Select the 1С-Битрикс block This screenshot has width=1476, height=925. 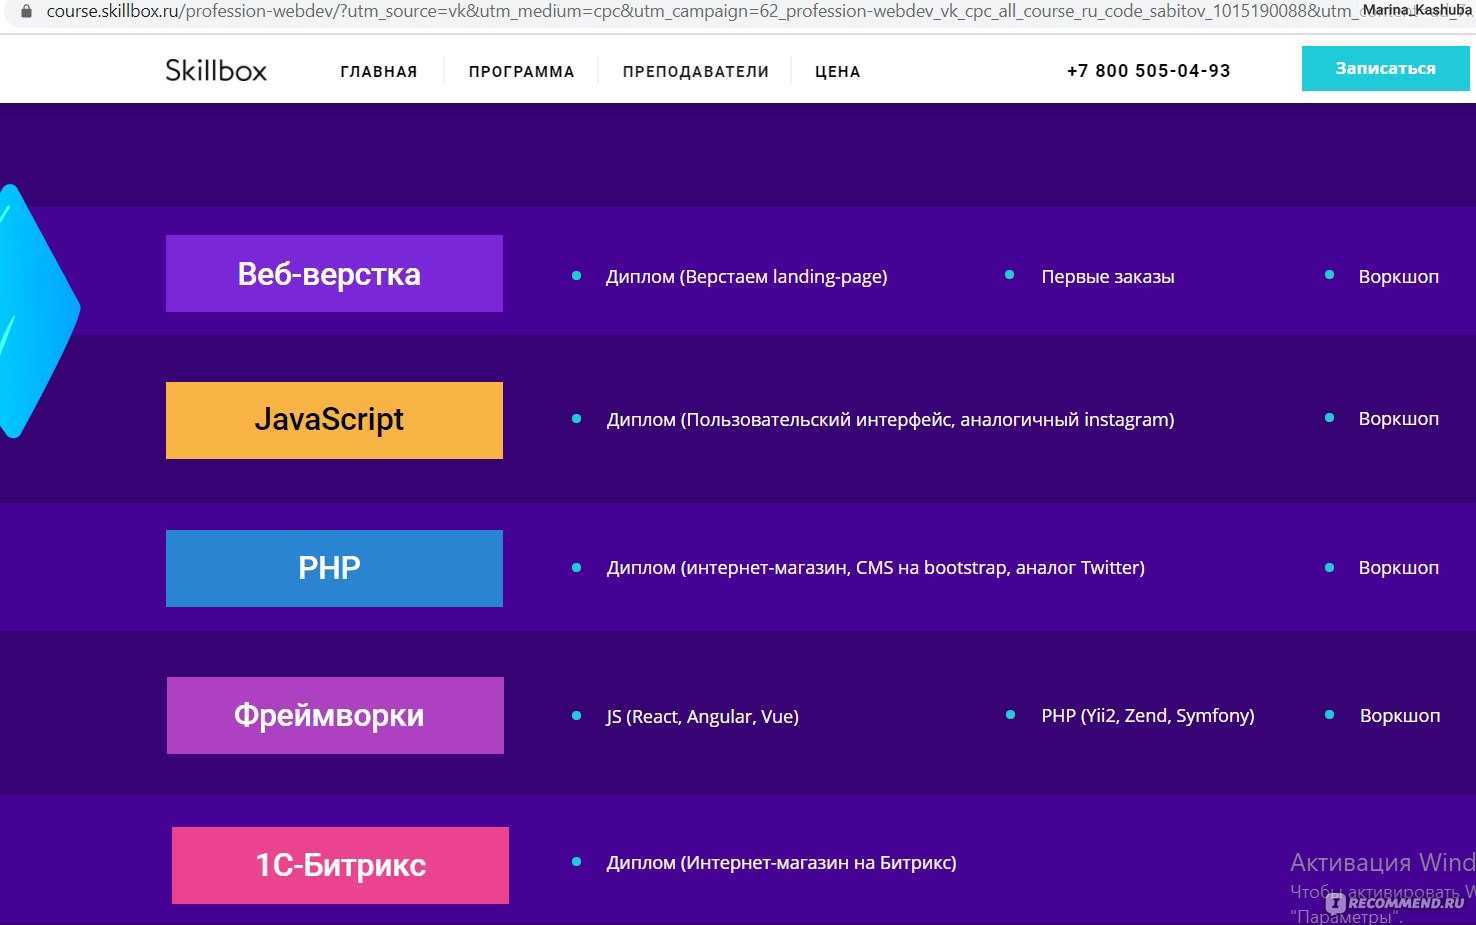pyautogui.click(x=340, y=865)
